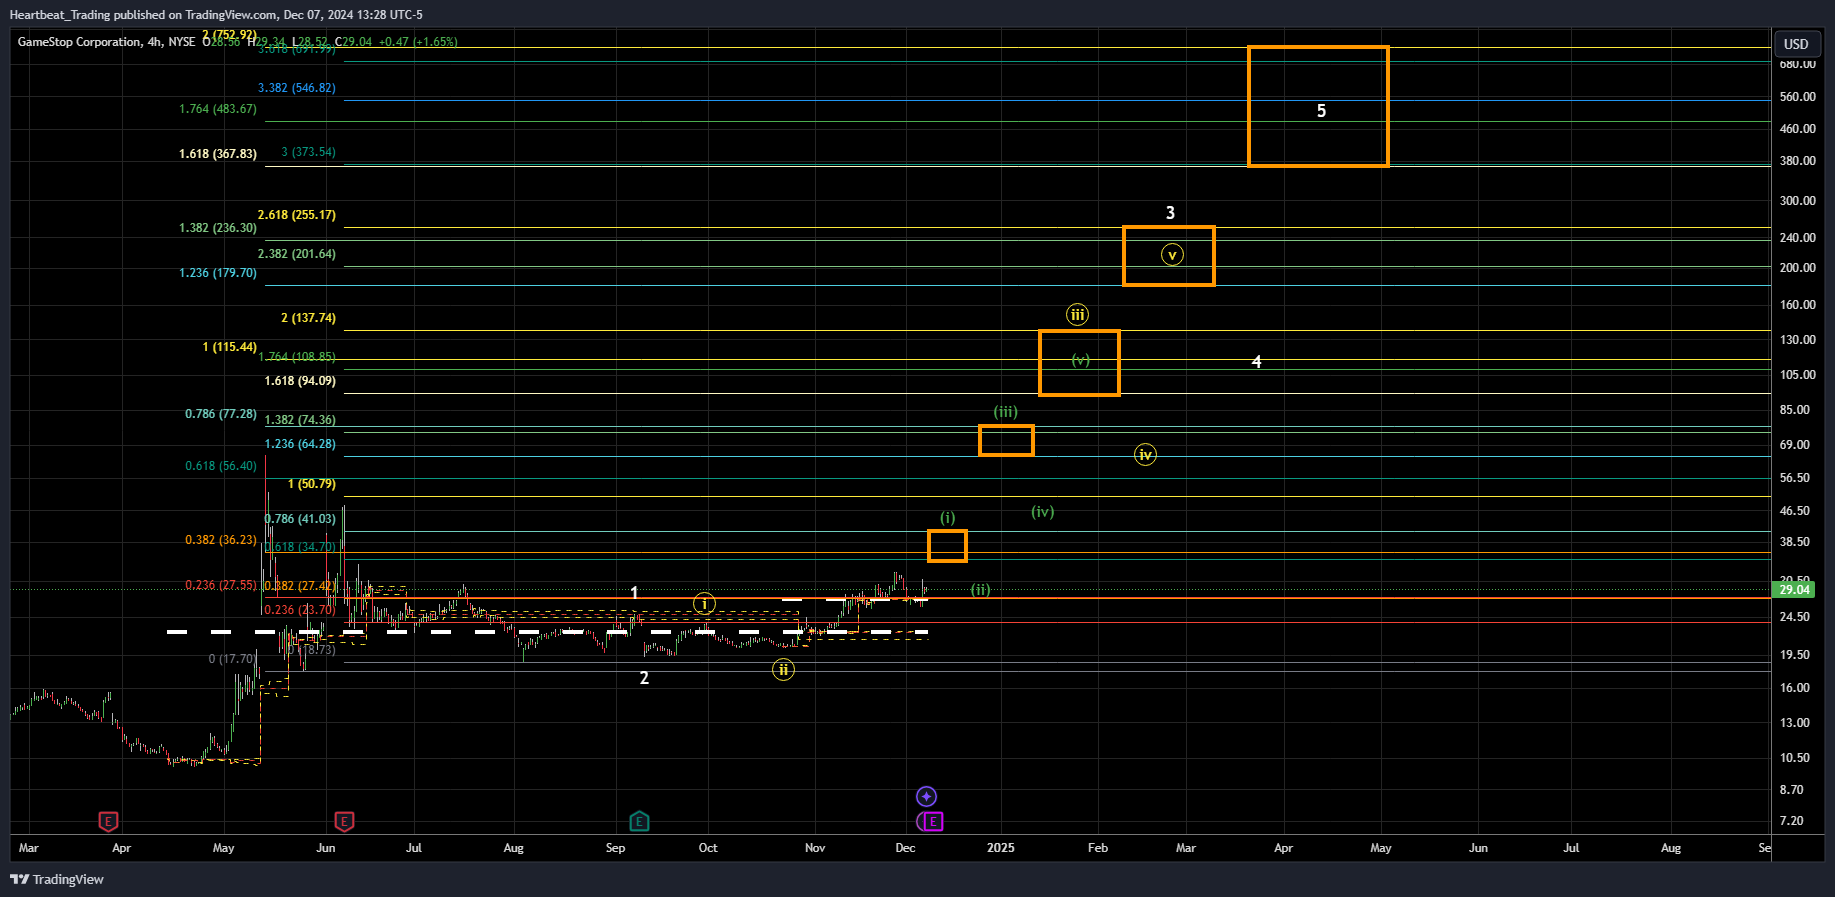Select the Fib label 1.618 (367.83)
Viewport: 1835px width, 897px height.
(218, 154)
